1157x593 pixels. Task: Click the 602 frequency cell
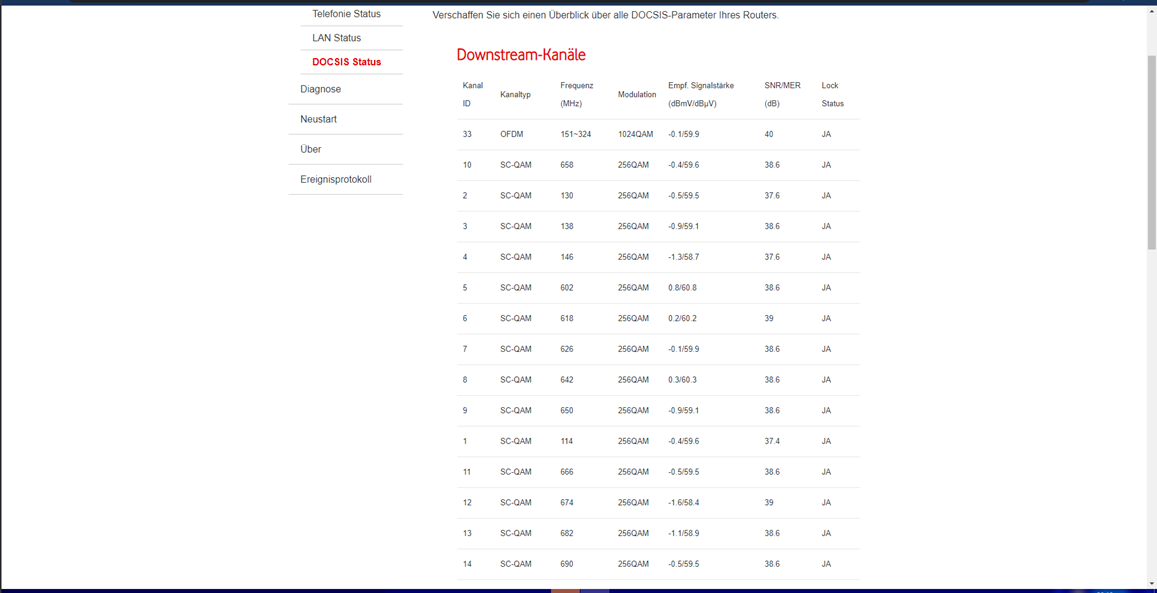(x=567, y=288)
